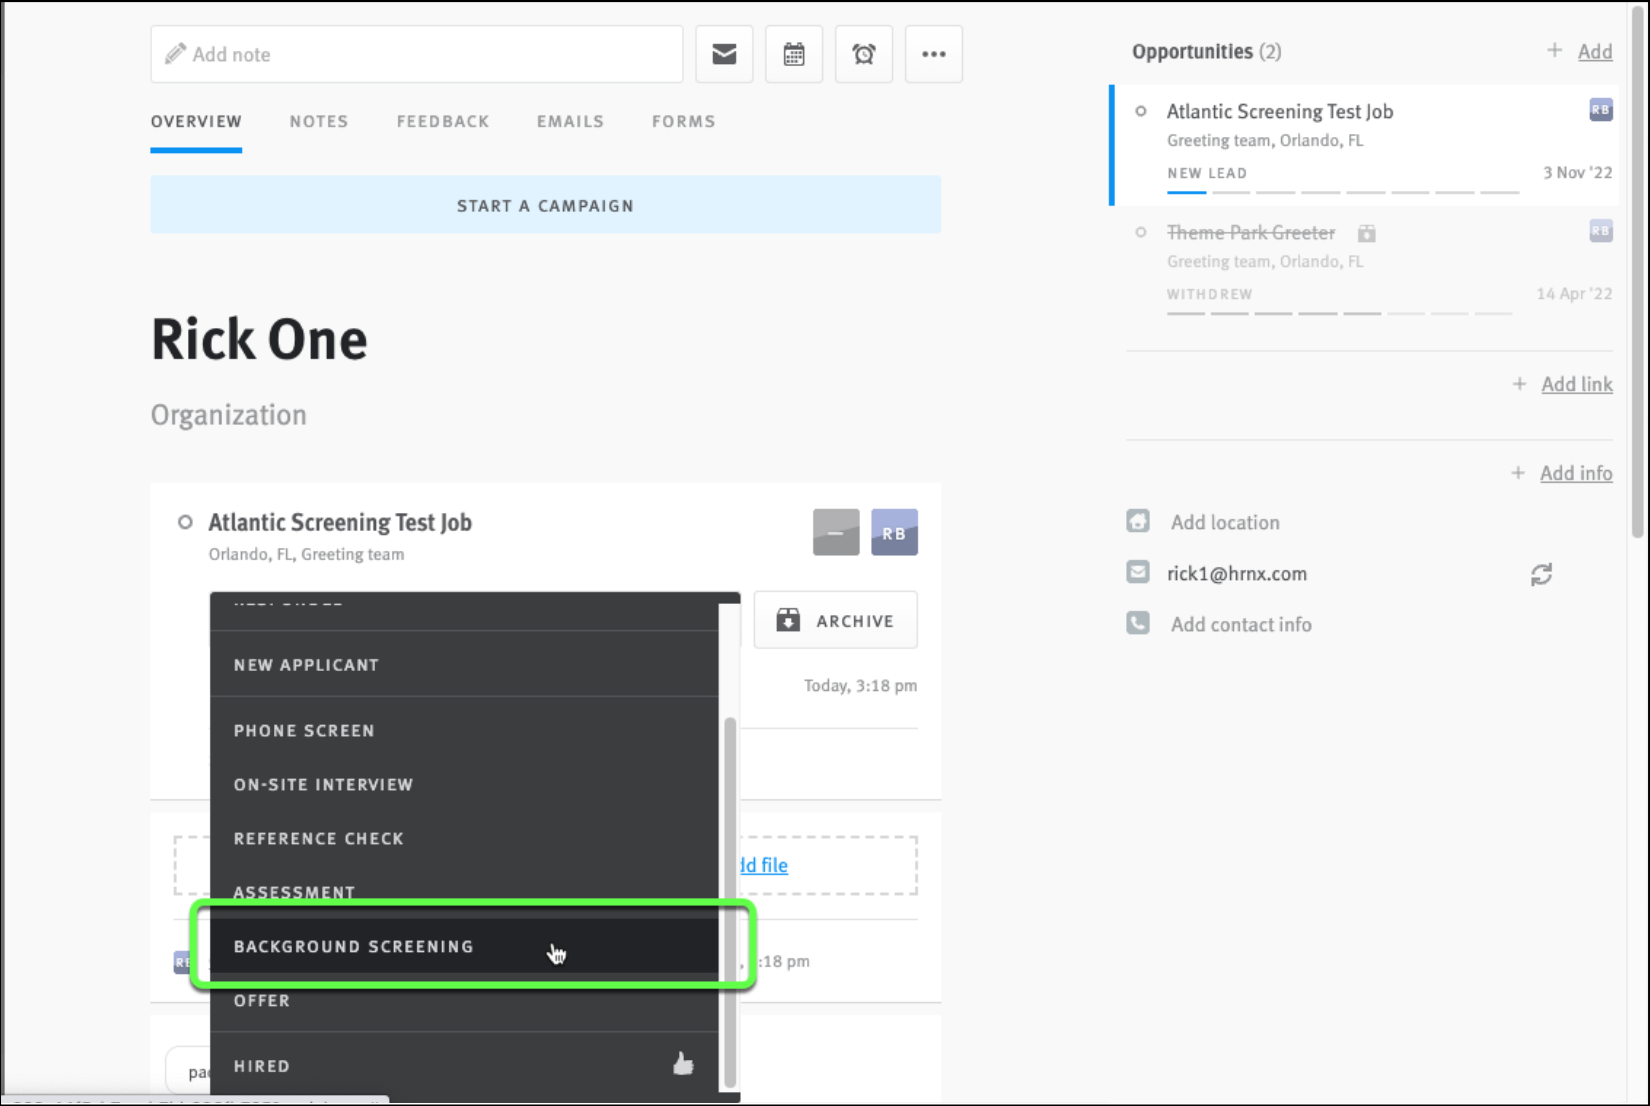
Task: Click the Add location icon
Action: coord(1137,521)
